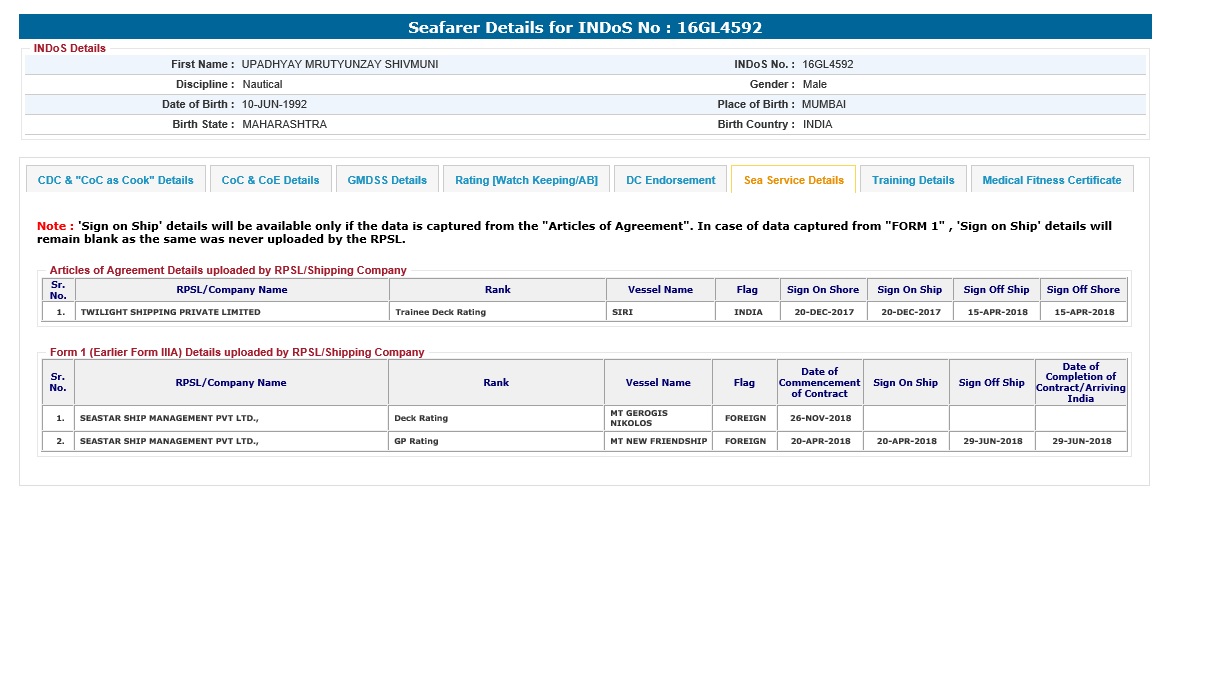This screenshot has width=1220, height=673.
Task: Select the 26-NOV-2018 commencement date cell
Action: 820,418
